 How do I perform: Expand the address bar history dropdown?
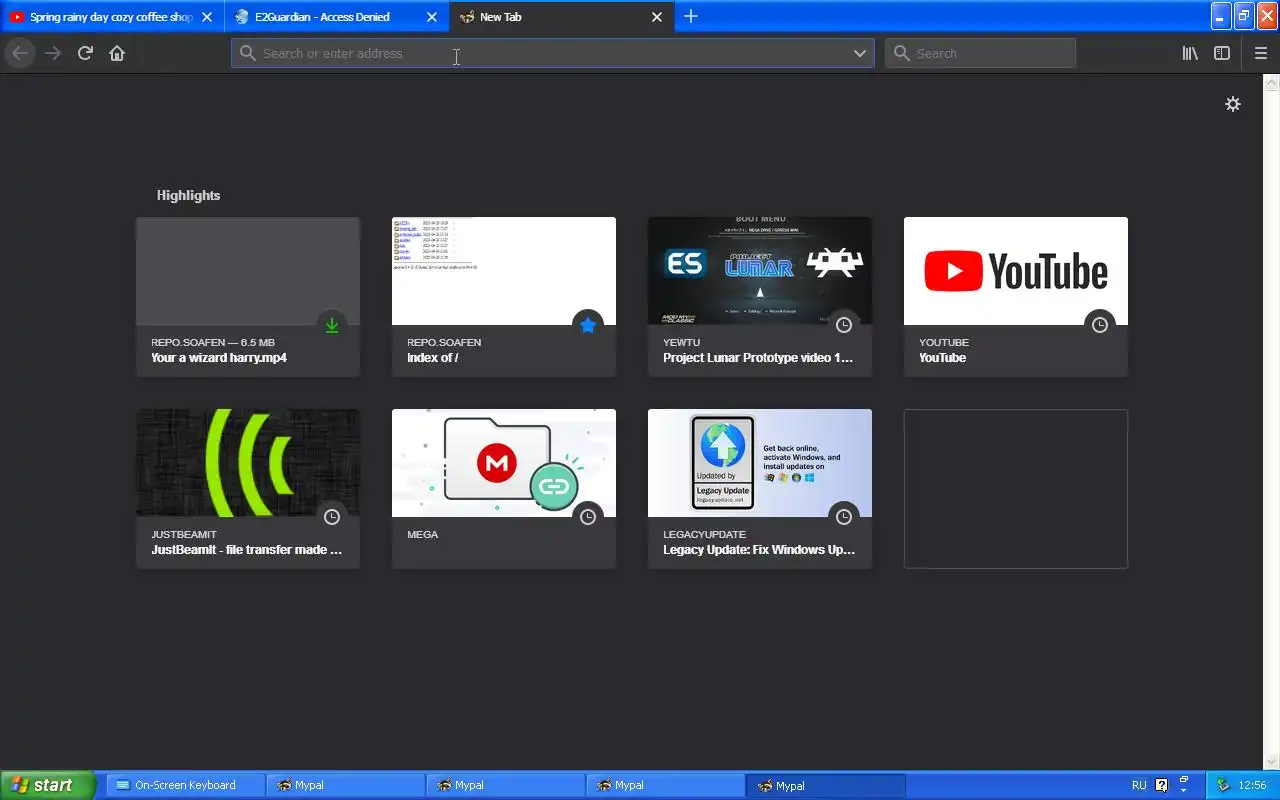click(860, 53)
